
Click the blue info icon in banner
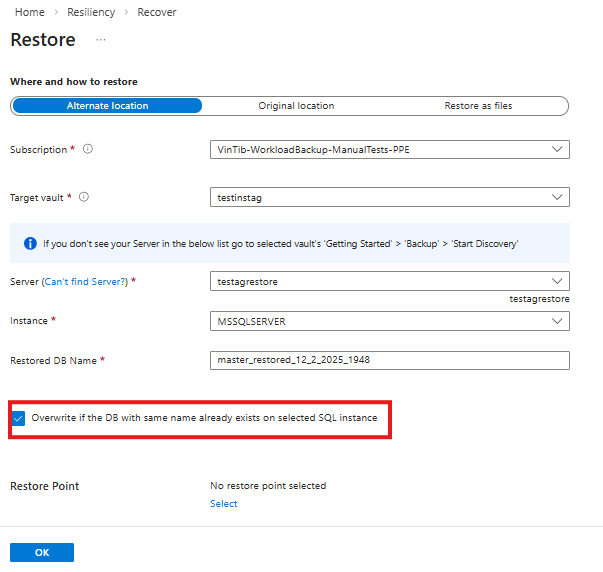pos(30,243)
